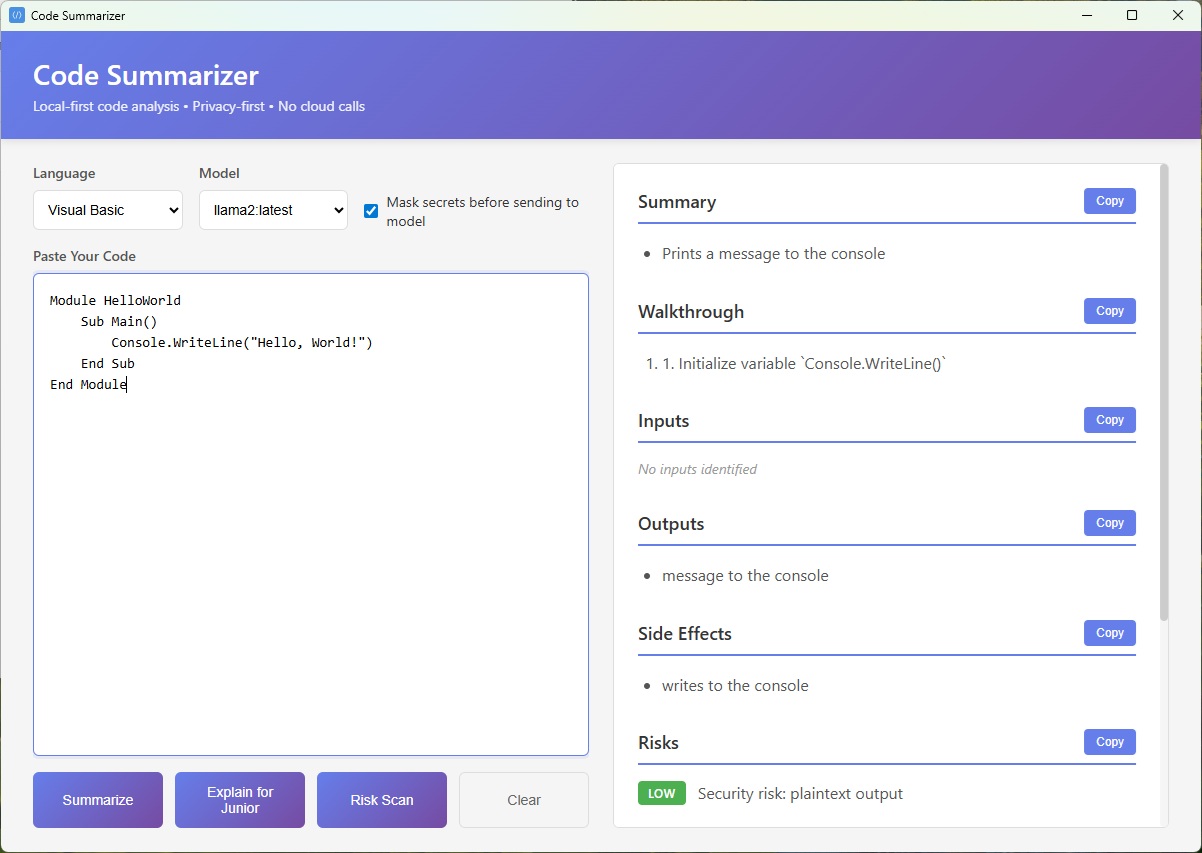Click 'Security risk: plaintext output' text
Viewport: 1202px width, 853px height.
tap(800, 794)
